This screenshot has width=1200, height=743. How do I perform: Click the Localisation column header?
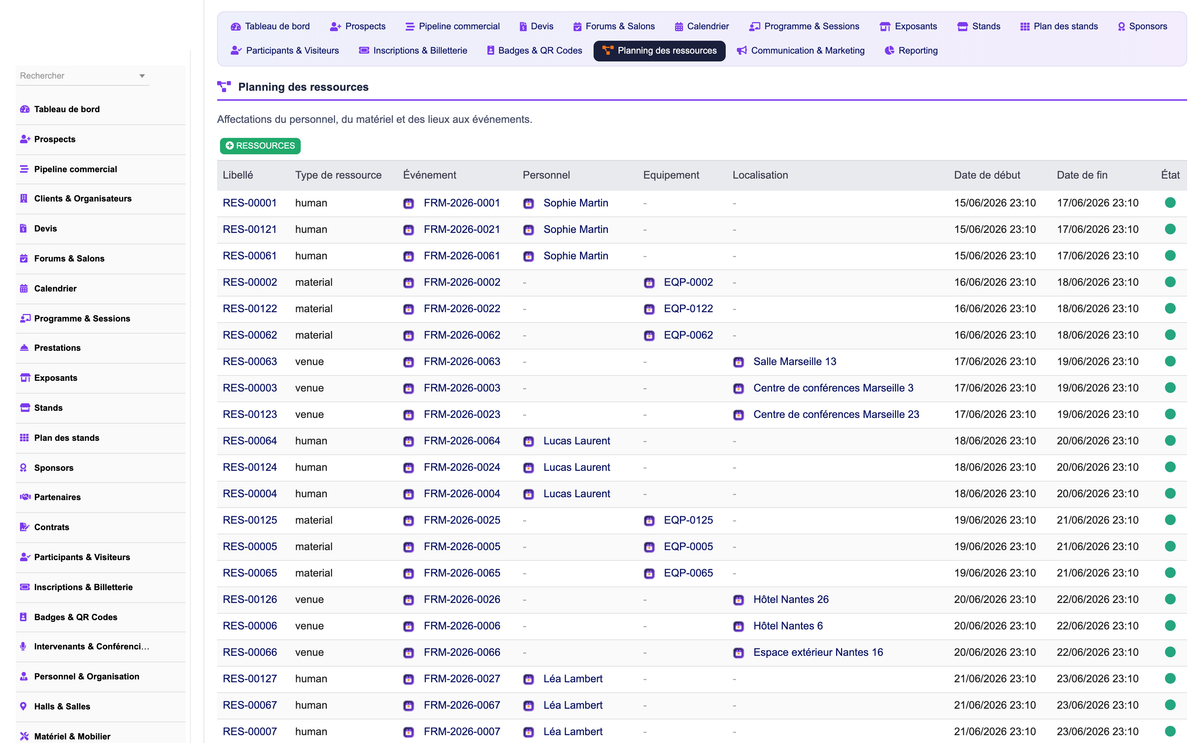point(760,175)
